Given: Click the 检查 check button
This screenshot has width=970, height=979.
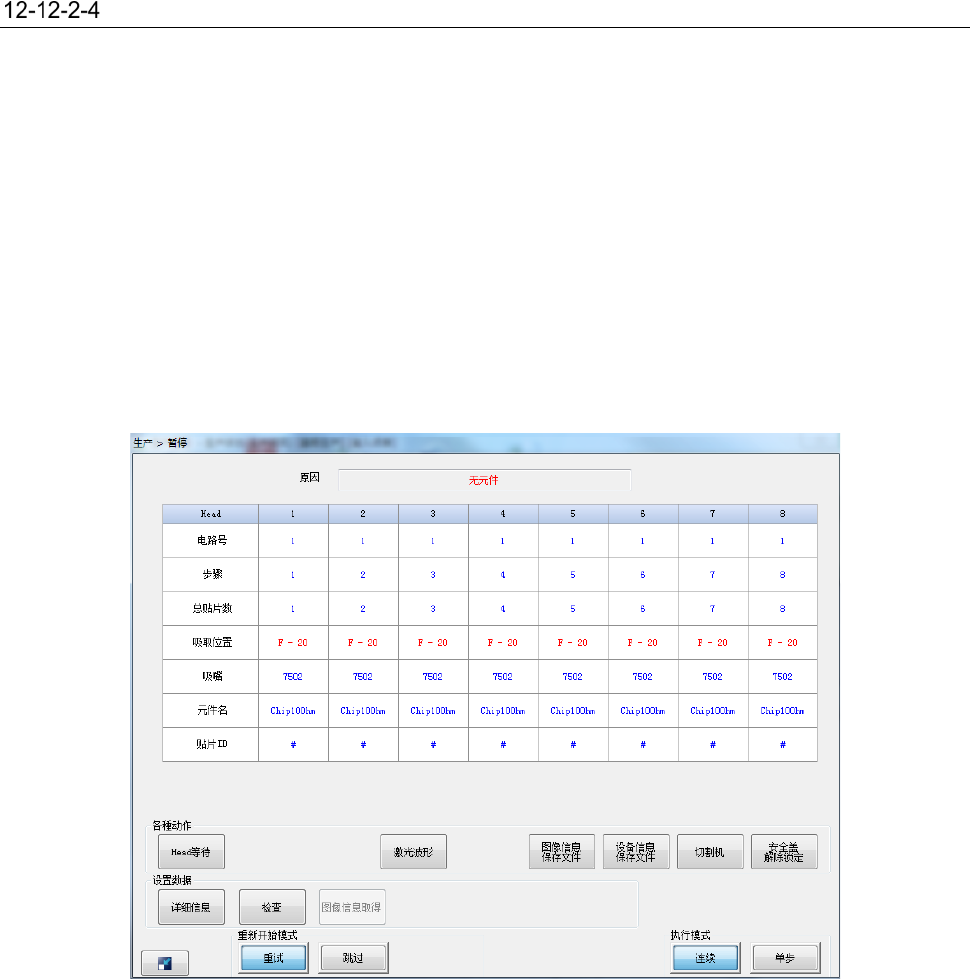Looking at the screenshot, I should pyautogui.click(x=272, y=907).
